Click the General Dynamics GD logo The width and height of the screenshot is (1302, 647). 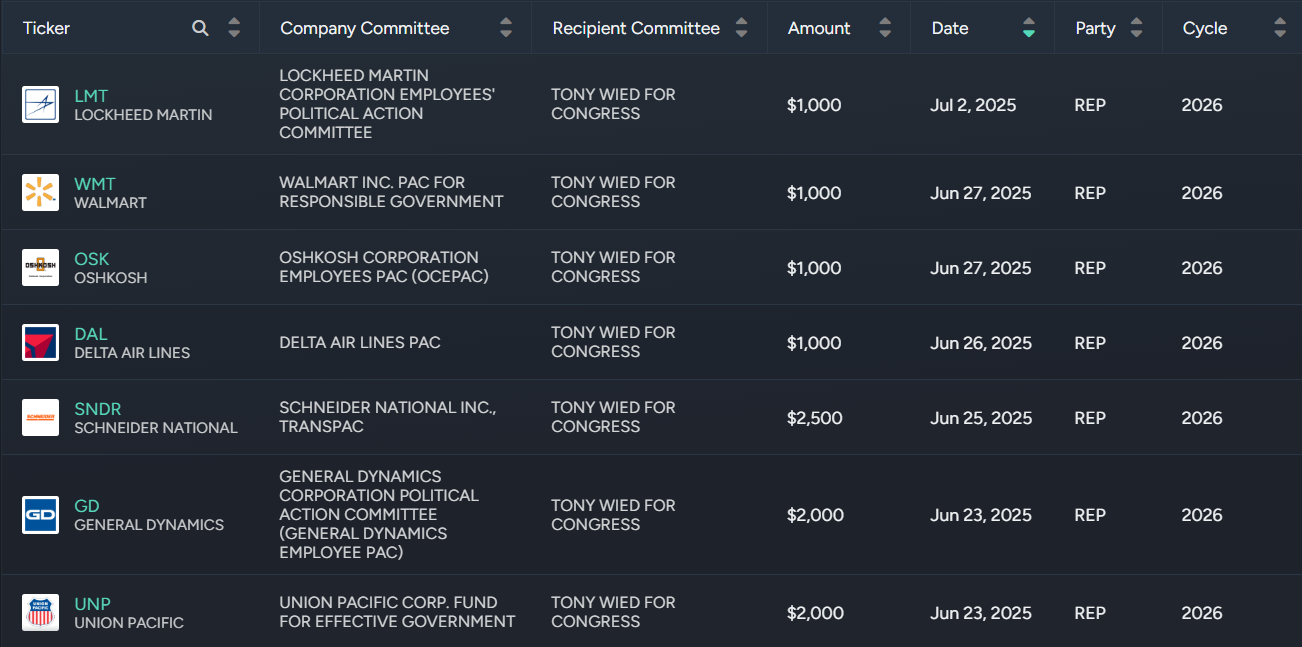click(41, 515)
